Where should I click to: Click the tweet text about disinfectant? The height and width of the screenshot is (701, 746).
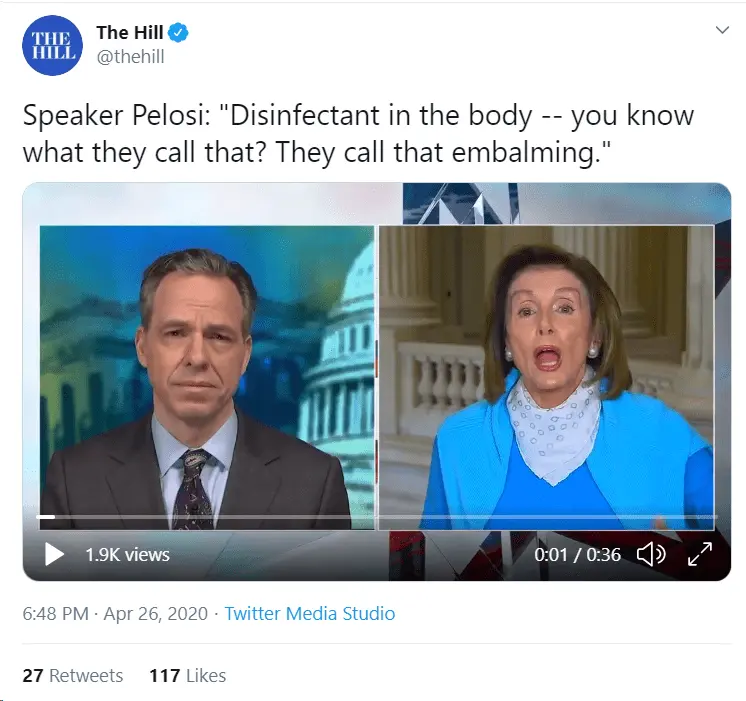(358, 134)
